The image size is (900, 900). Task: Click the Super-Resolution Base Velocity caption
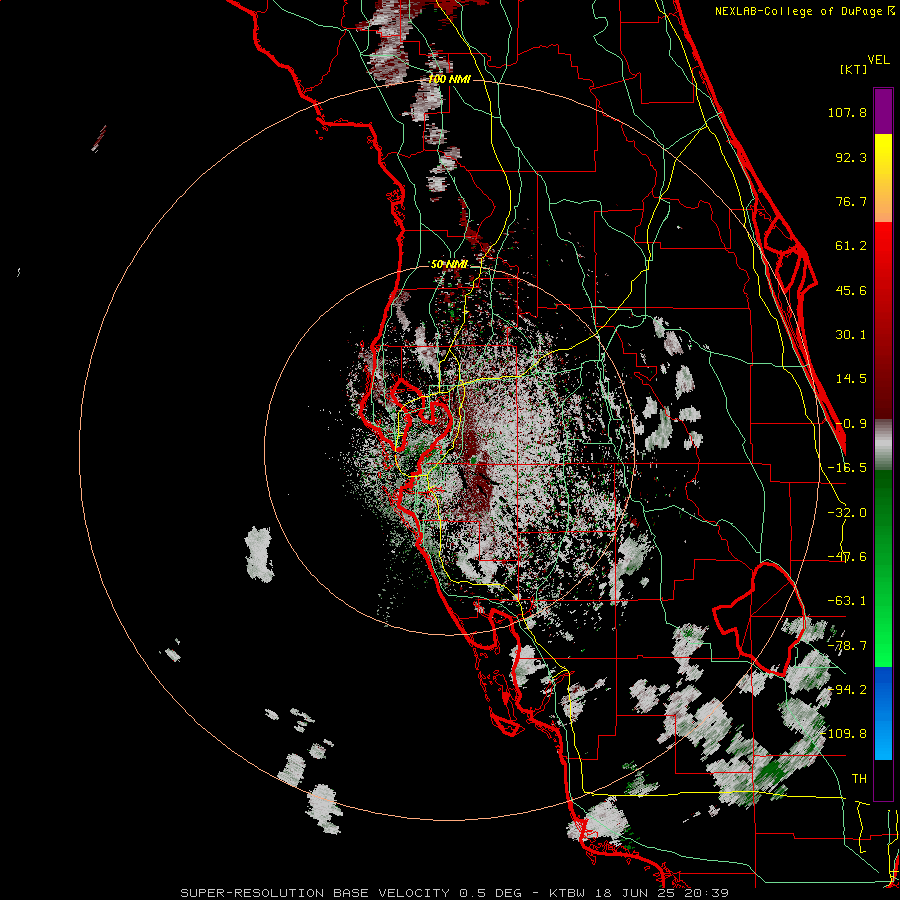point(454,893)
